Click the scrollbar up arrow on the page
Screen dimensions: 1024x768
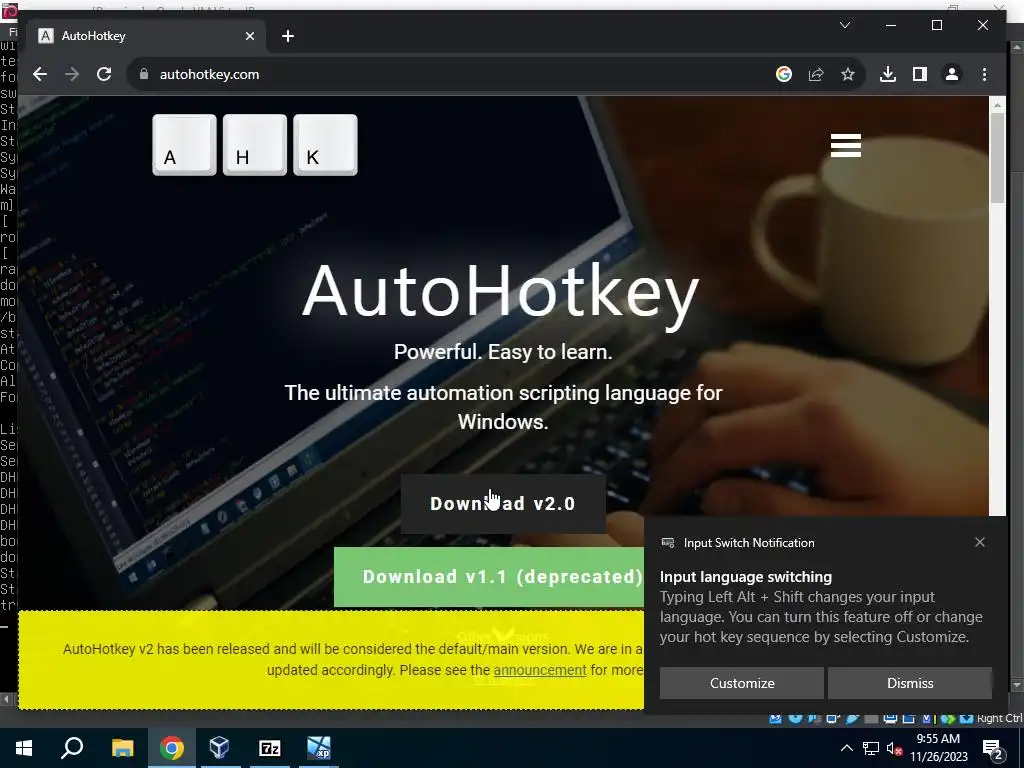click(x=997, y=104)
